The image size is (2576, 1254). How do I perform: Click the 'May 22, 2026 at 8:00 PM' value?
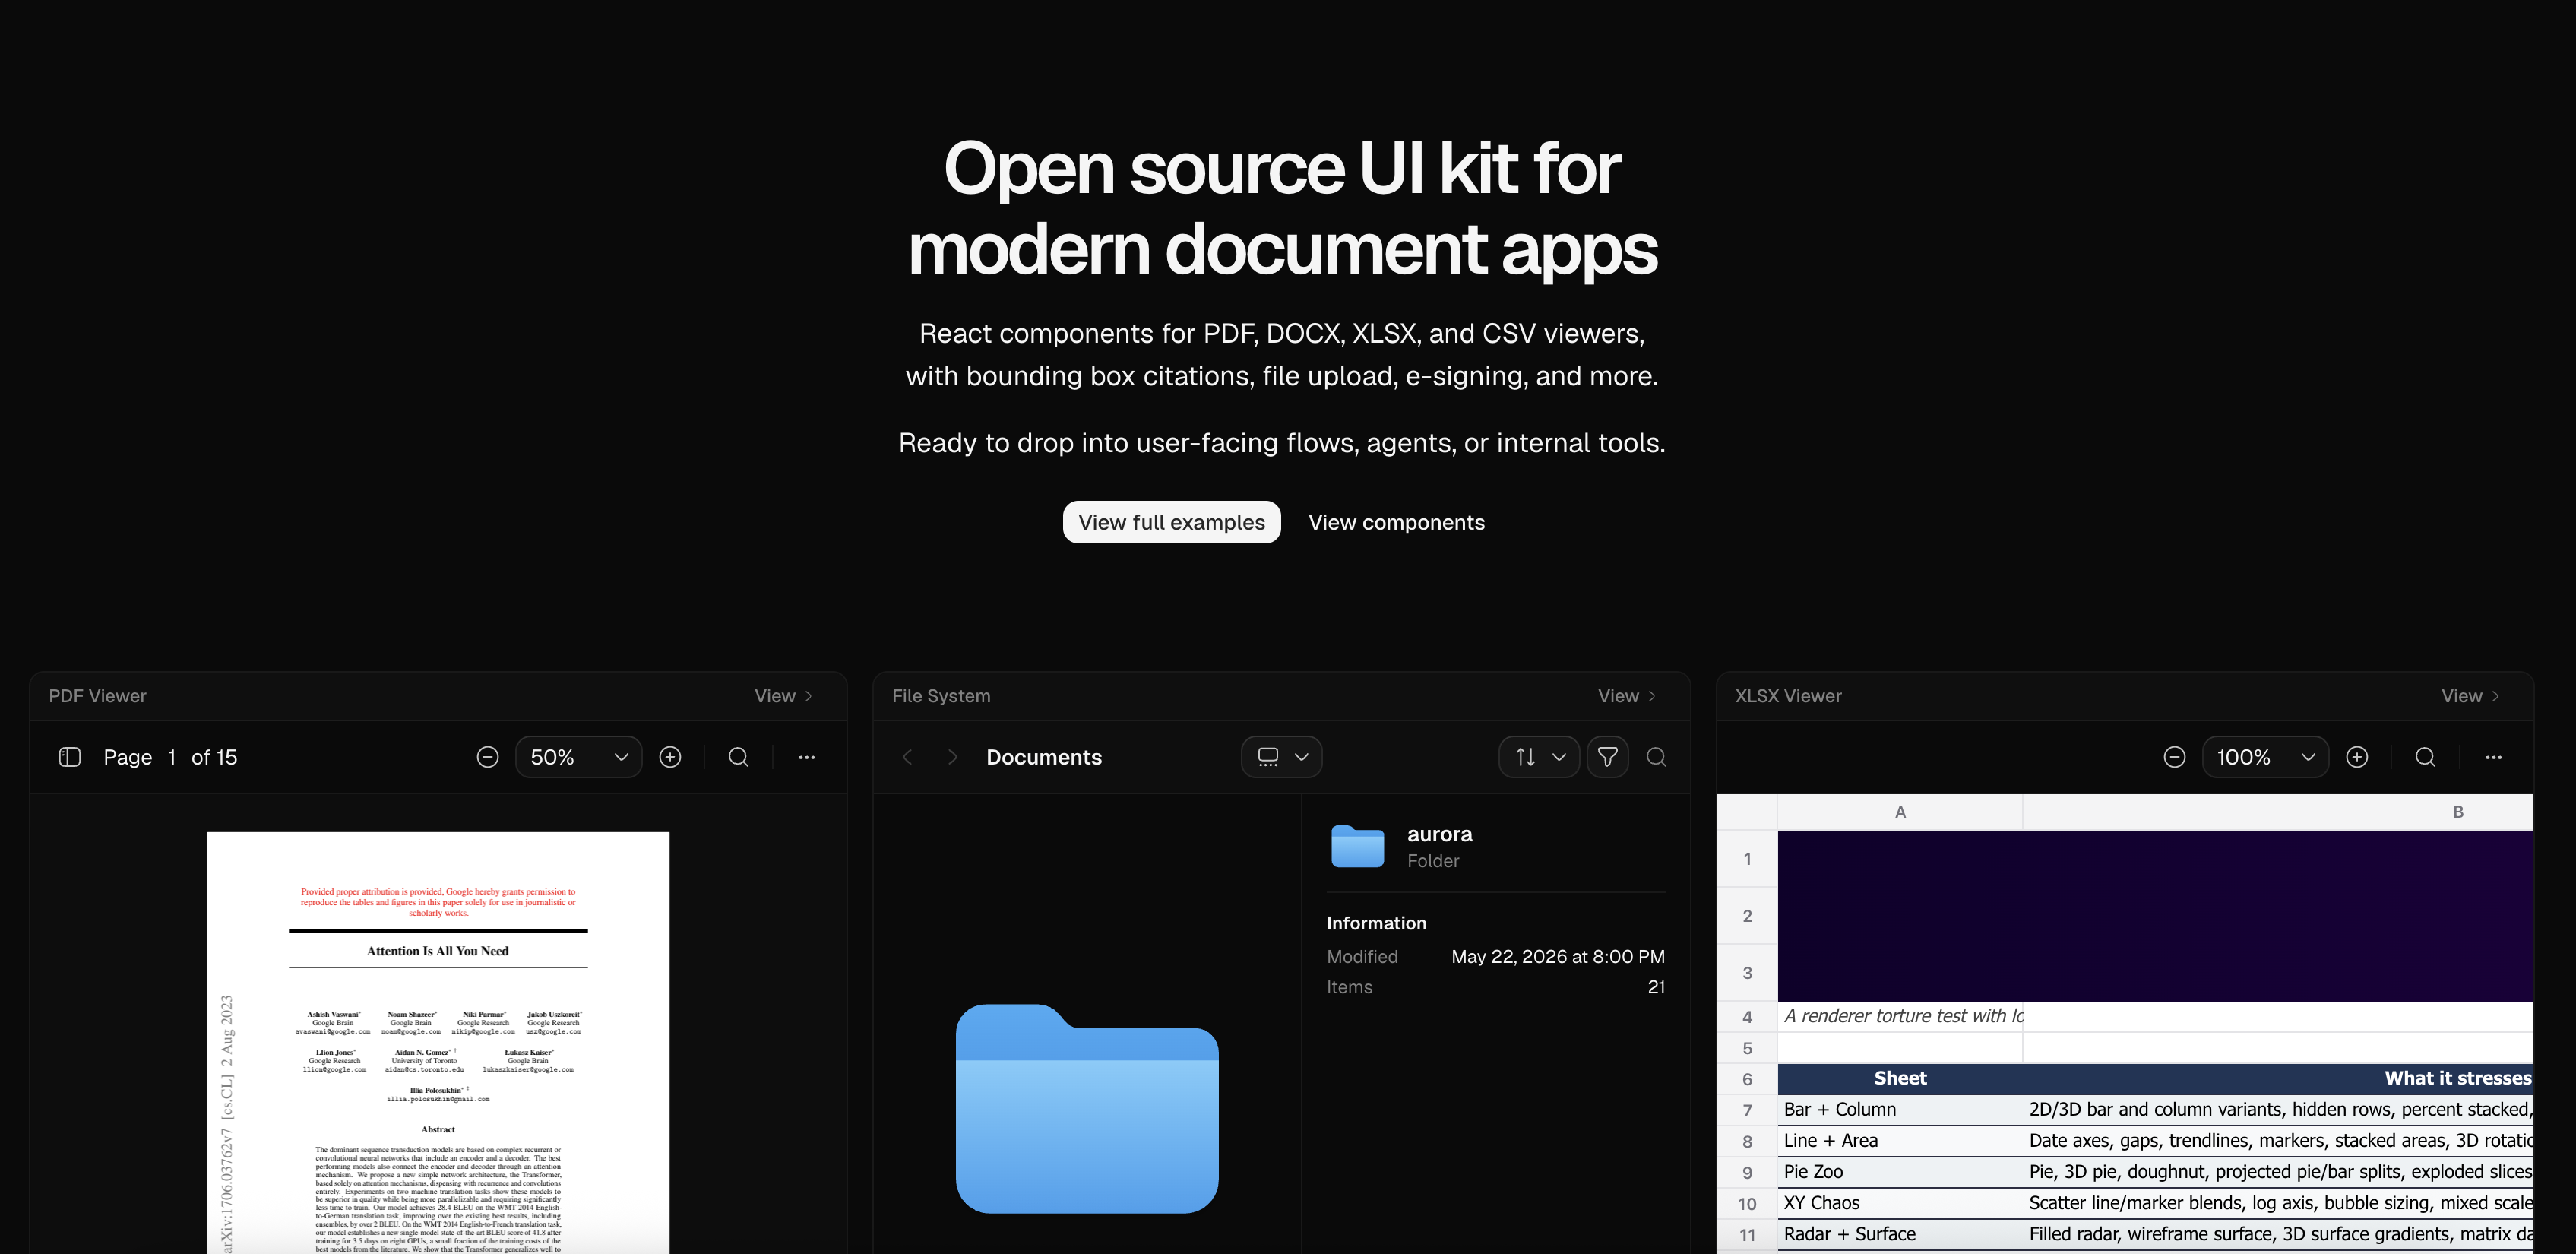[1558, 957]
